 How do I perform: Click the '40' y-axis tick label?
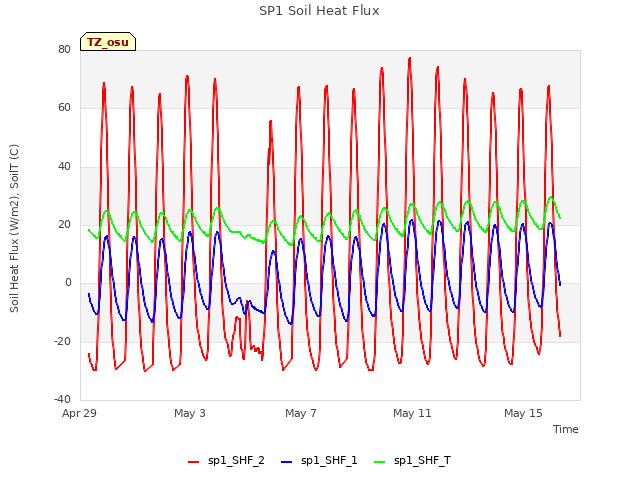coord(64,167)
